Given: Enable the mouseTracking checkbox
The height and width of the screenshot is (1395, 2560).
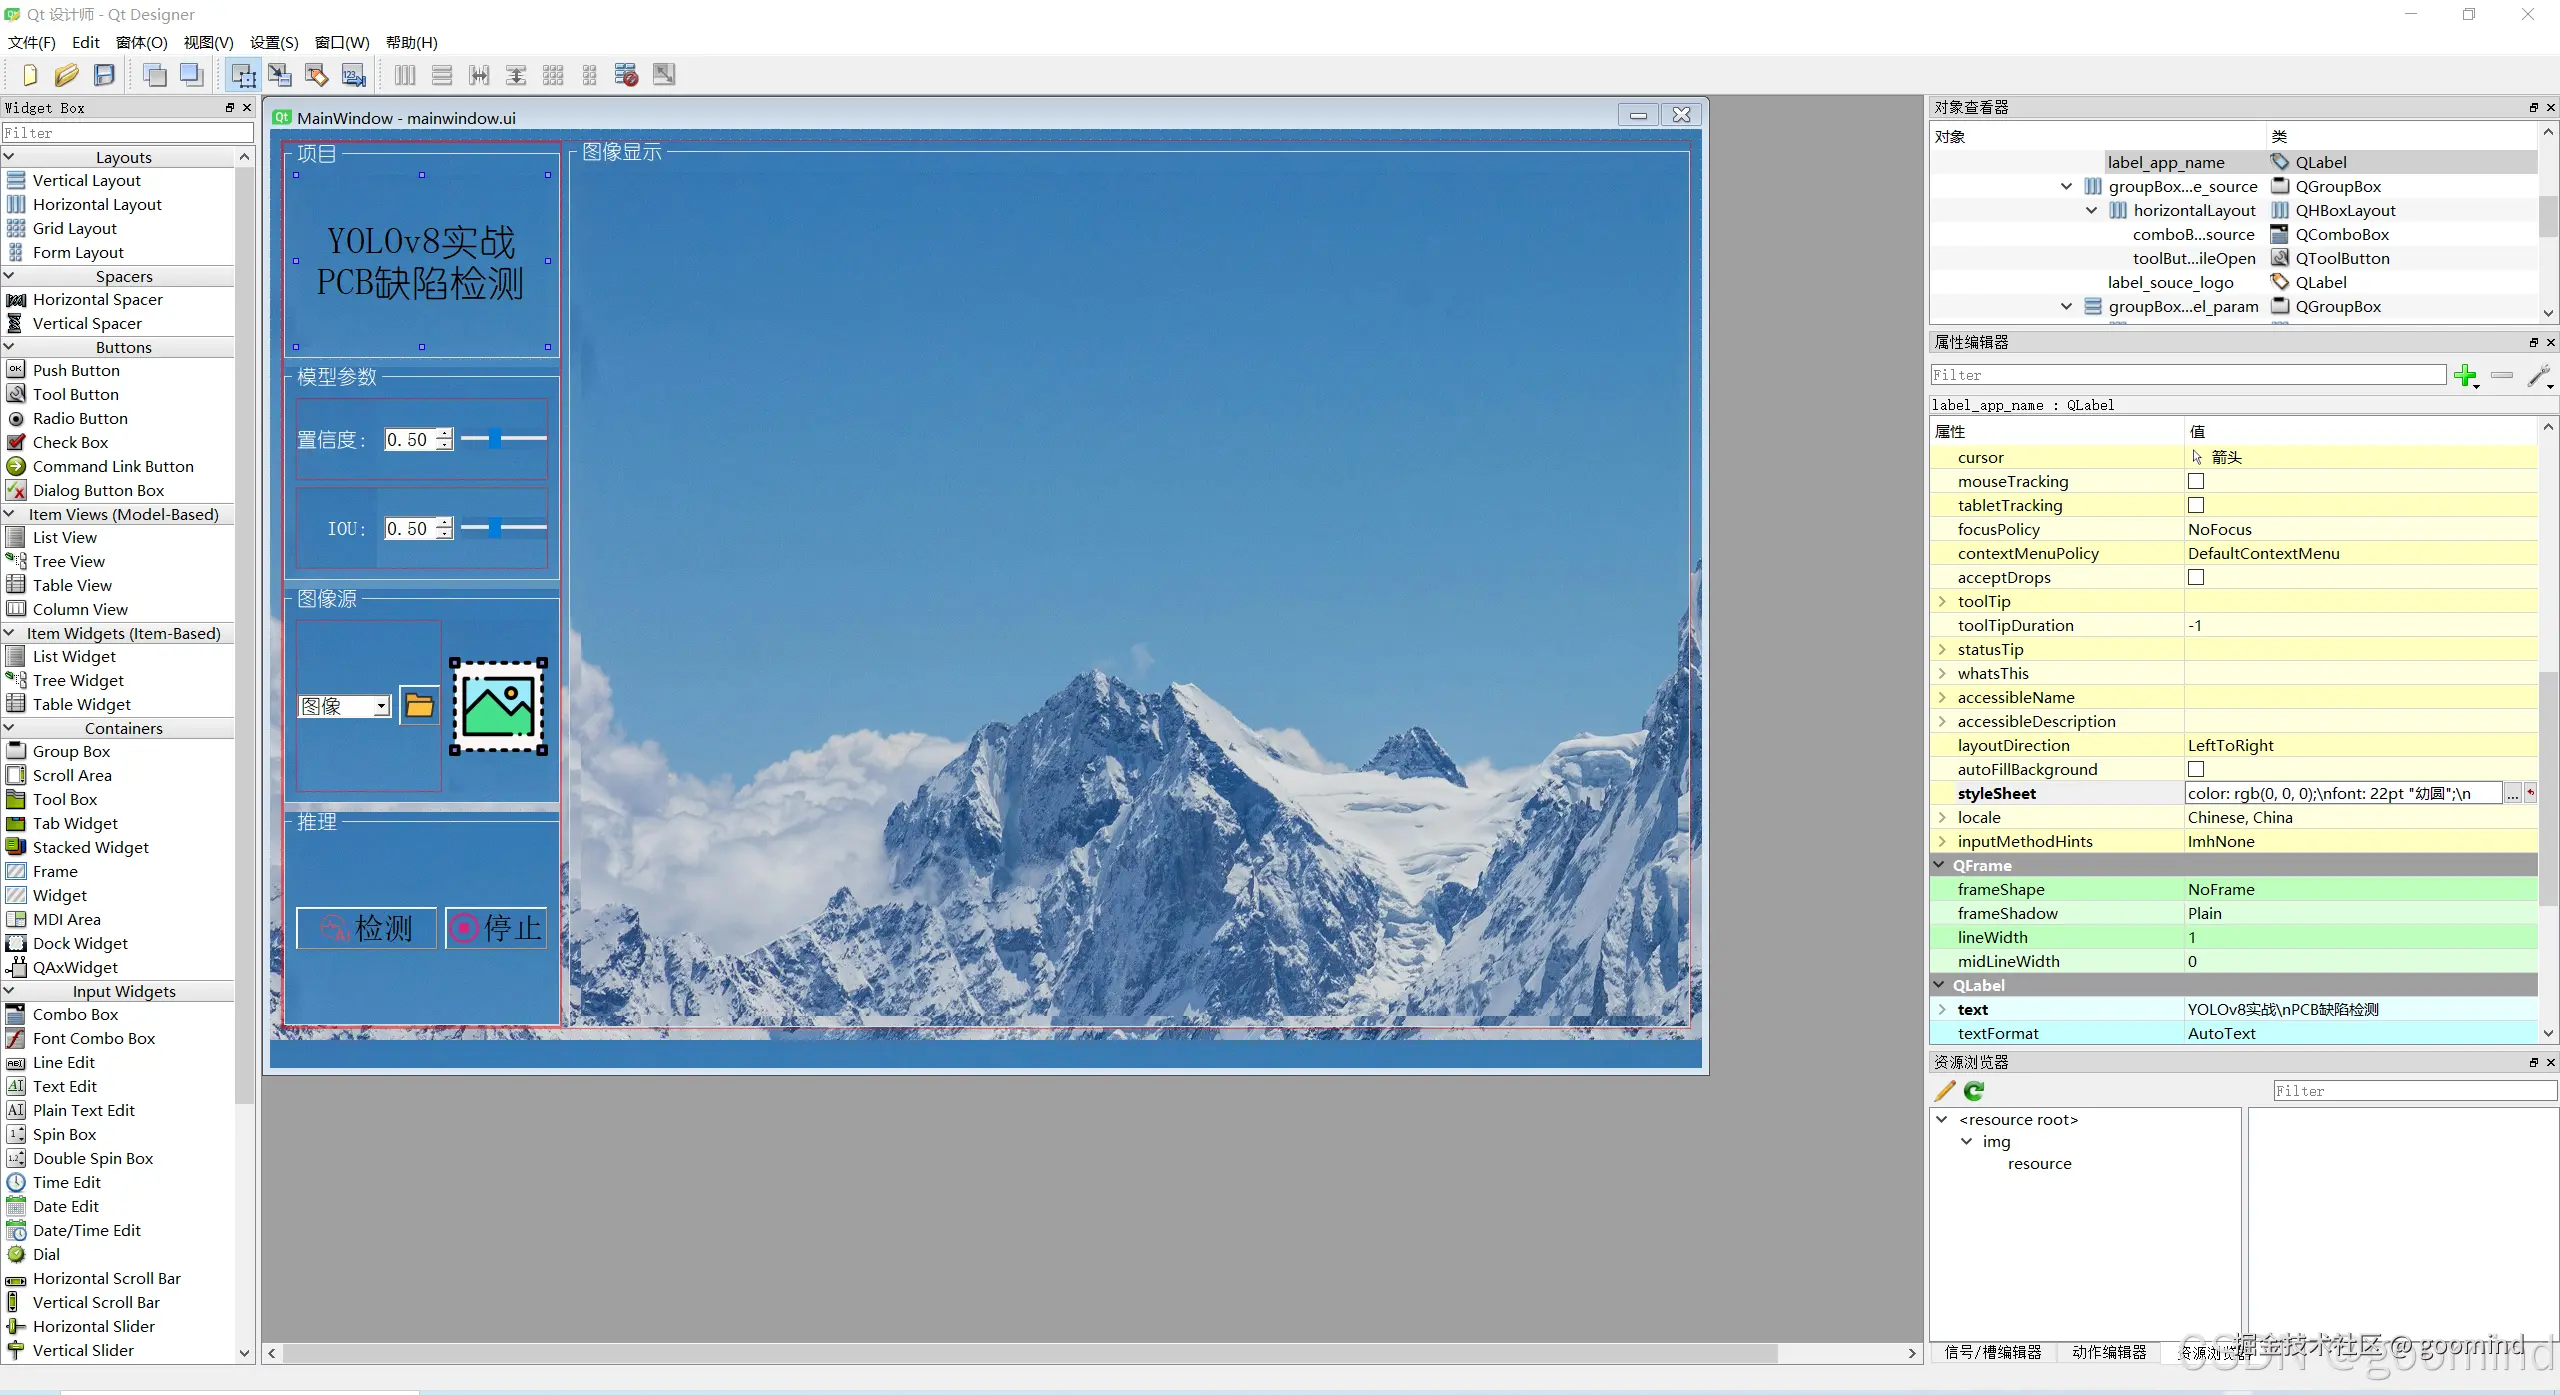Looking at the screenshot, I should [x=2196, y=482].
